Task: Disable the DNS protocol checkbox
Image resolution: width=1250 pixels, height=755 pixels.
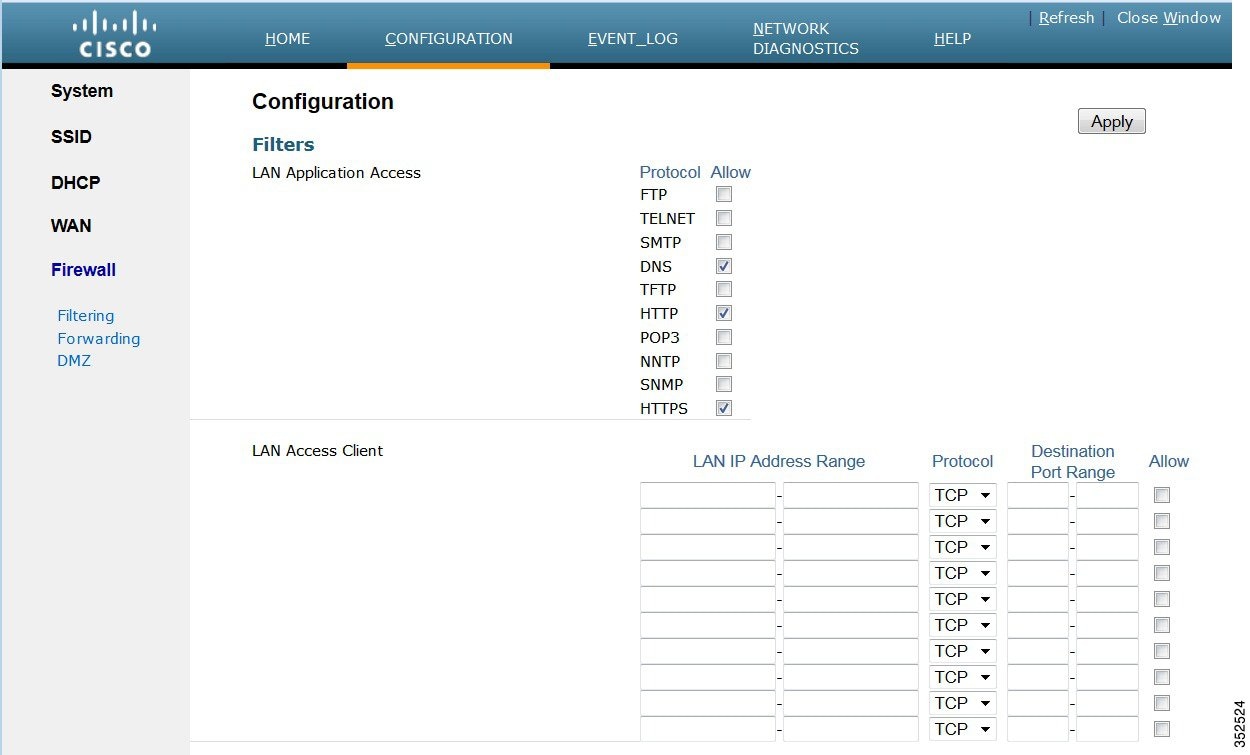Action: tap(723, 266)
